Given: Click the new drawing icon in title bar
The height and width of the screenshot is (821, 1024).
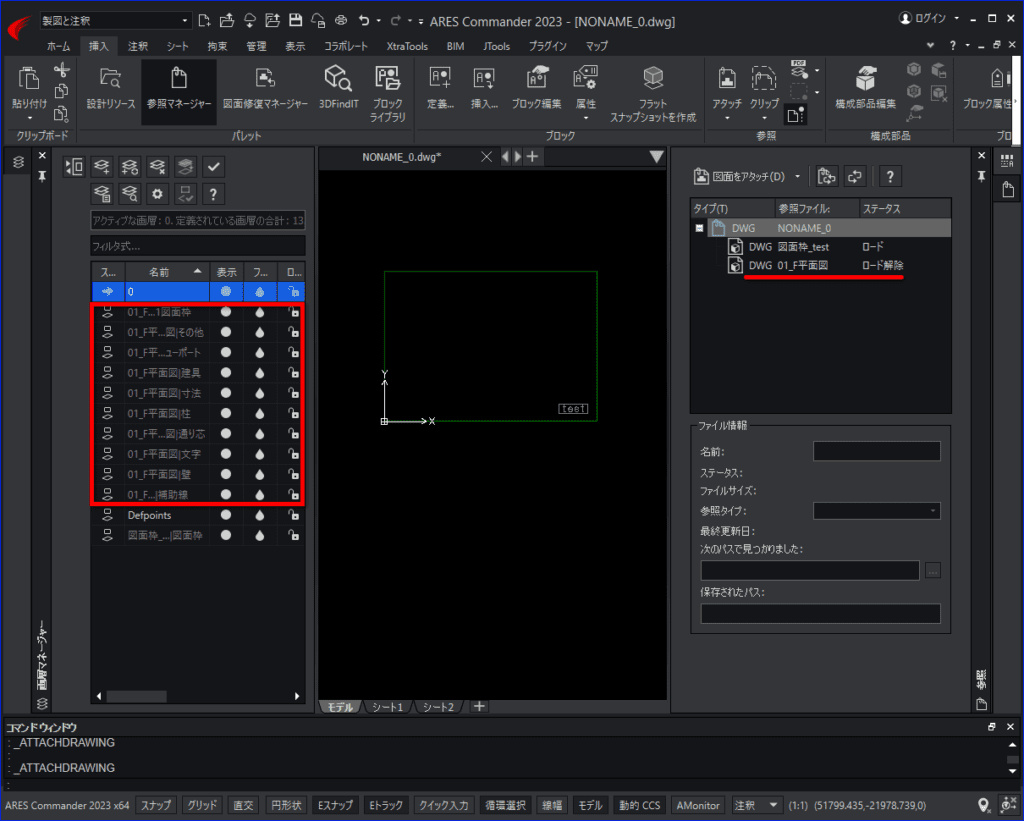Looking at the screenshot, I should [204, 20].
